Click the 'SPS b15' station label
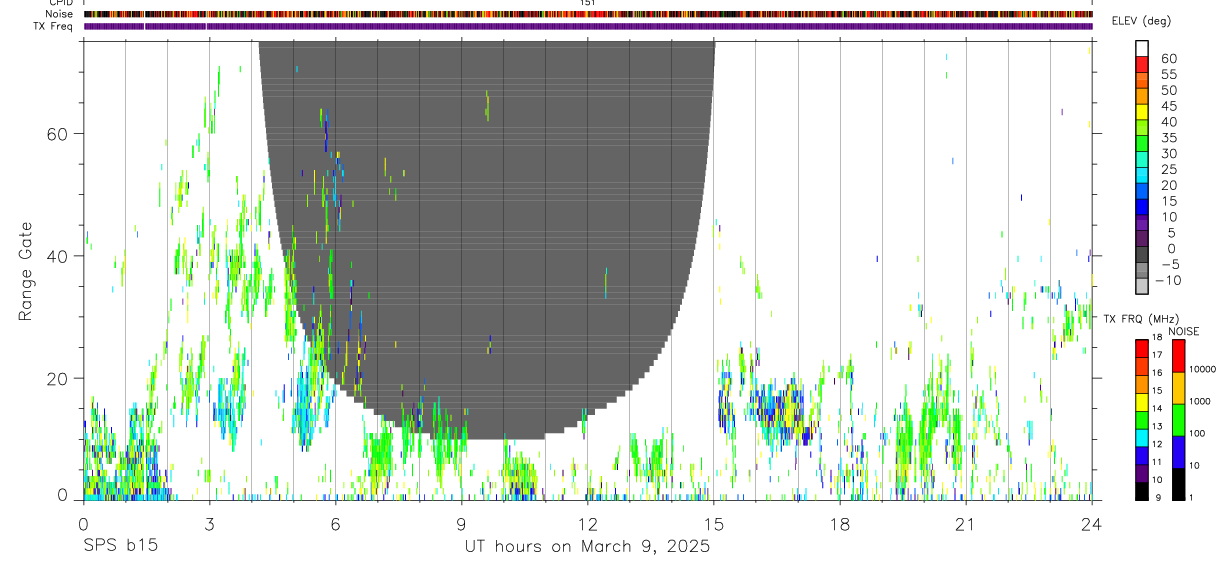The height and width of the screenshot is (567, 1228). point(120,546)
